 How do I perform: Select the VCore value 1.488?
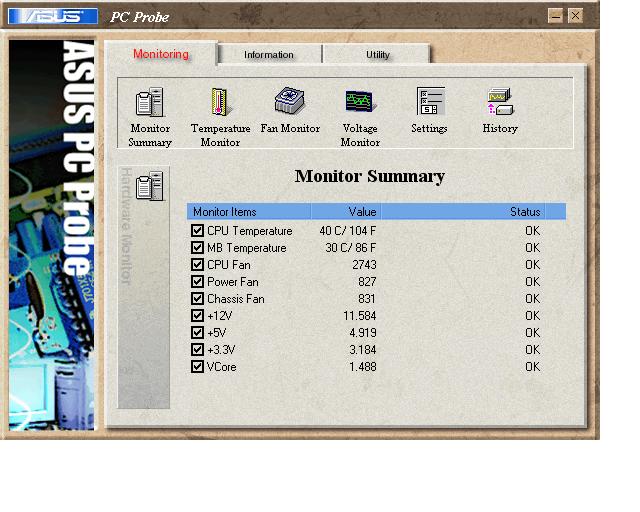362,367
